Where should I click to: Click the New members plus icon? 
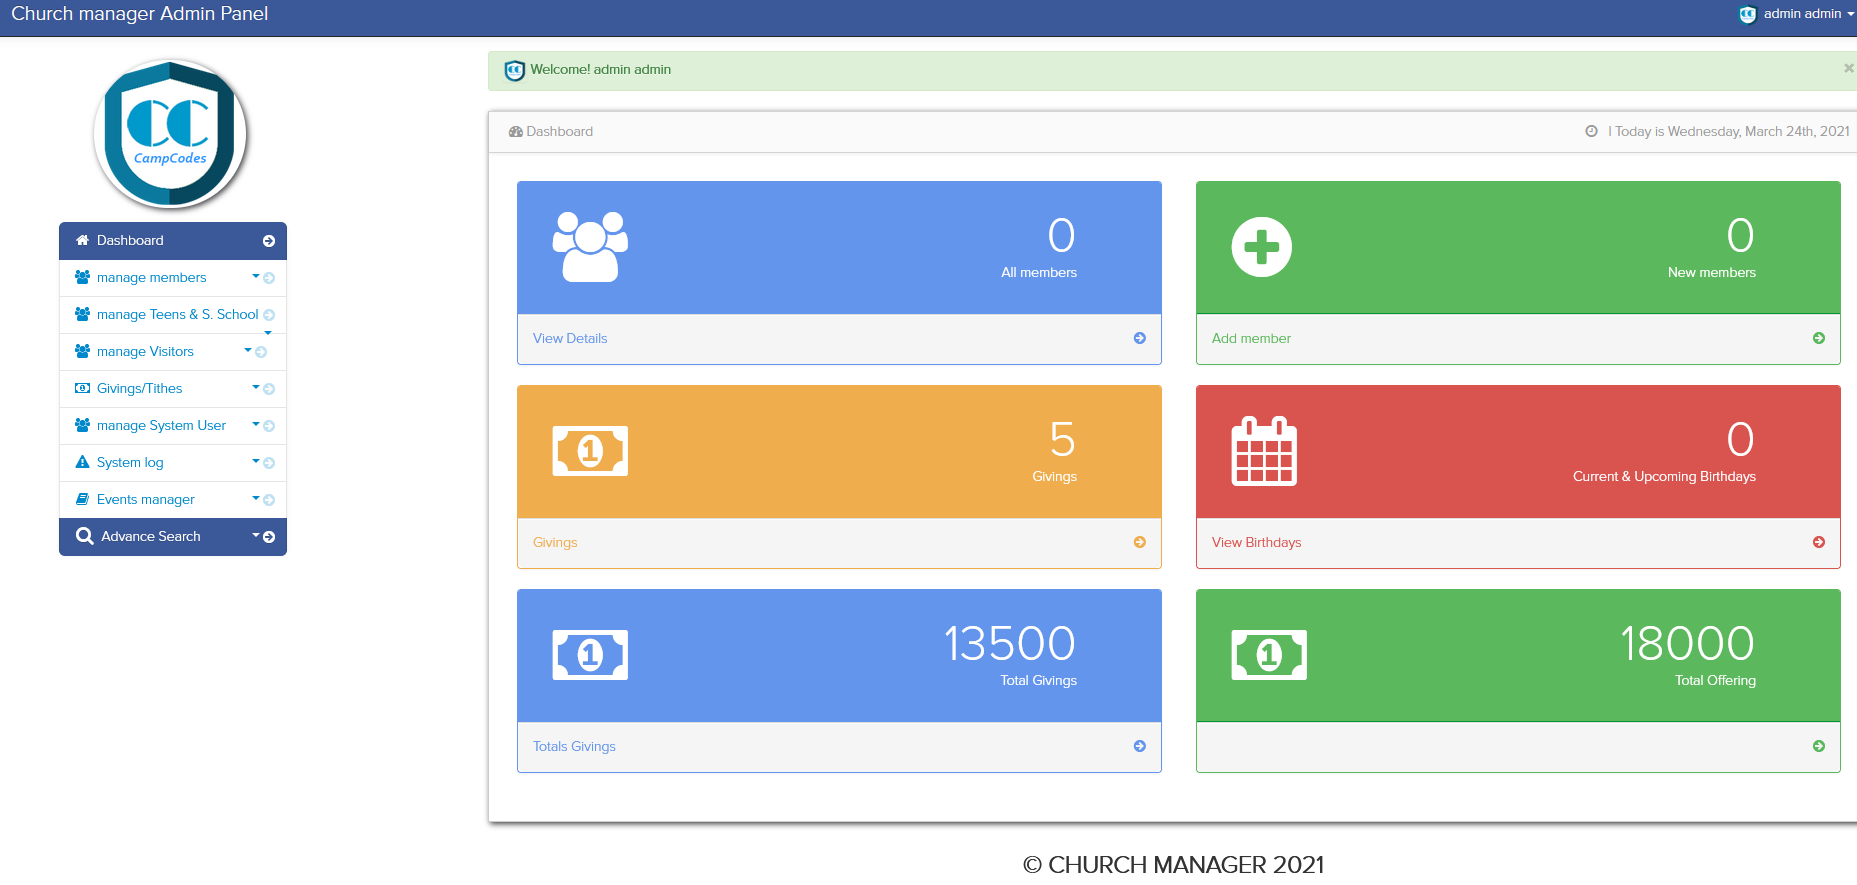coord(1262,247)
